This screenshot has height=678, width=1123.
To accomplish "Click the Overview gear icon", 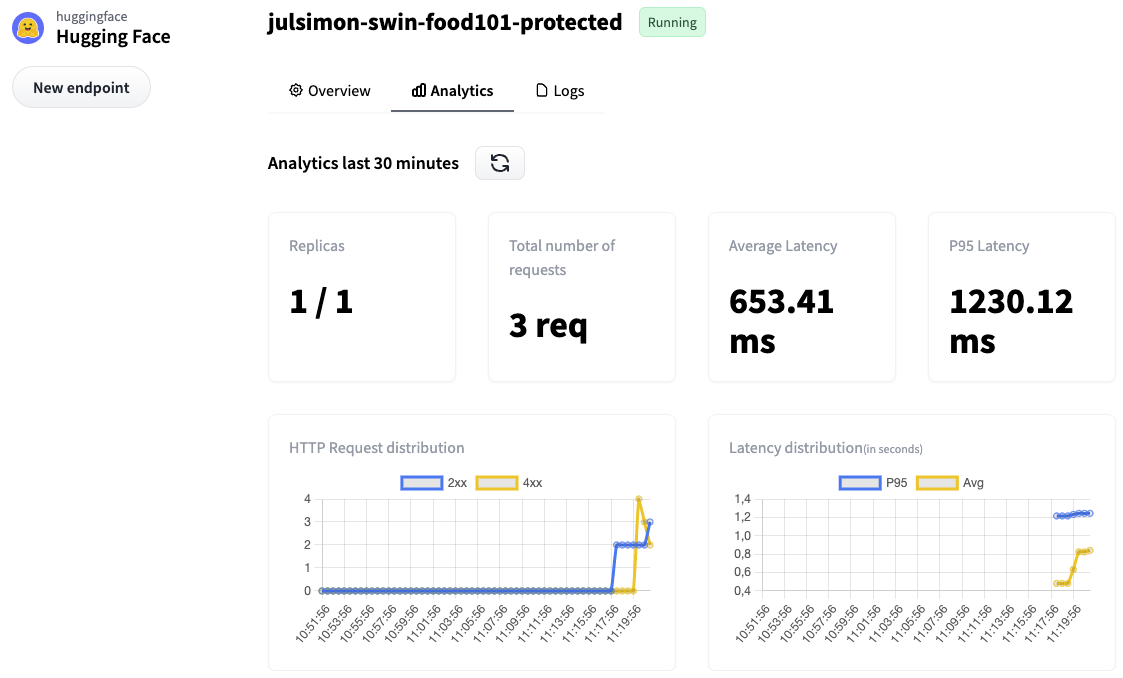I will coord(296,90).
